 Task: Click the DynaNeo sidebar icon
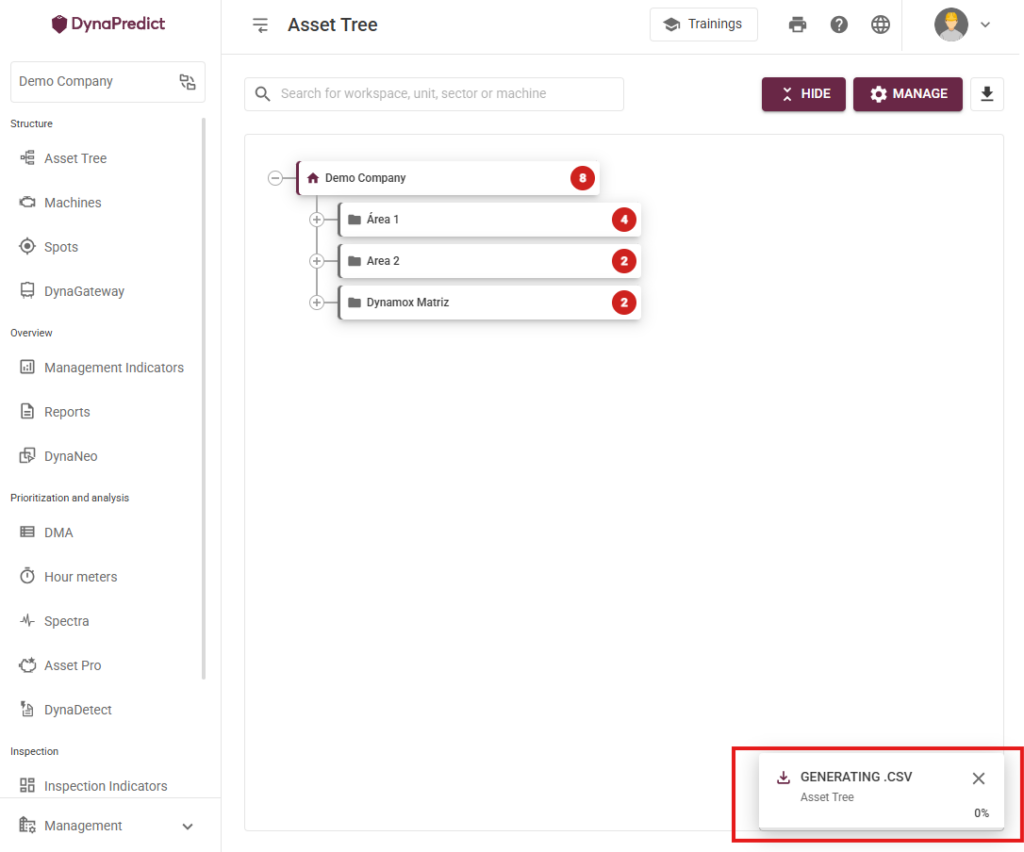[x=27, y=456]
